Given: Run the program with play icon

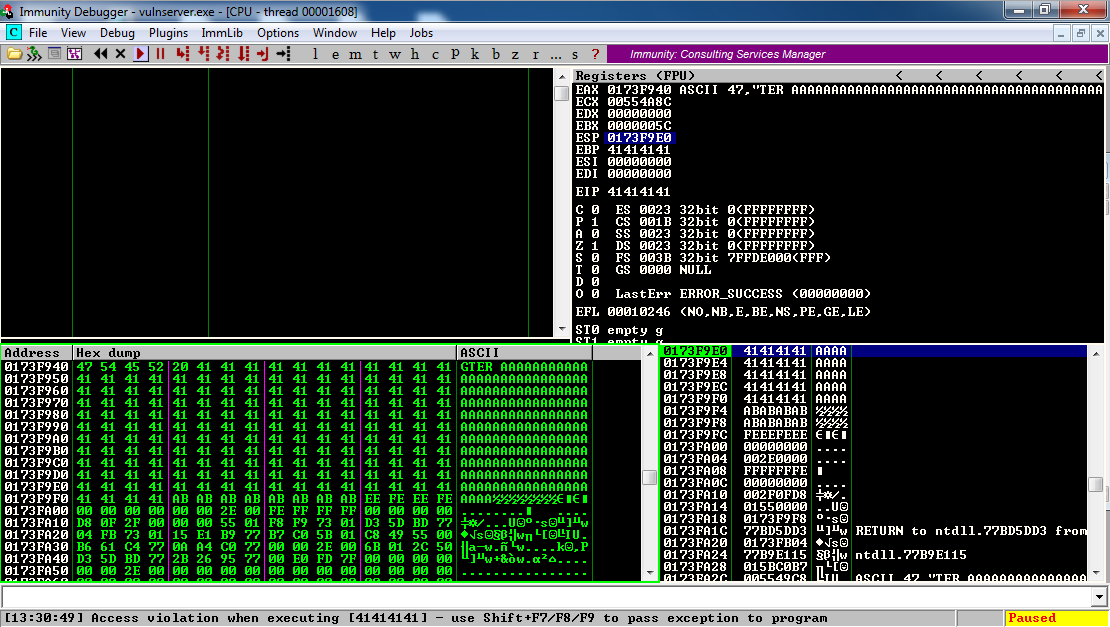Looking at the screenshot, I should (x=140, y=54).
